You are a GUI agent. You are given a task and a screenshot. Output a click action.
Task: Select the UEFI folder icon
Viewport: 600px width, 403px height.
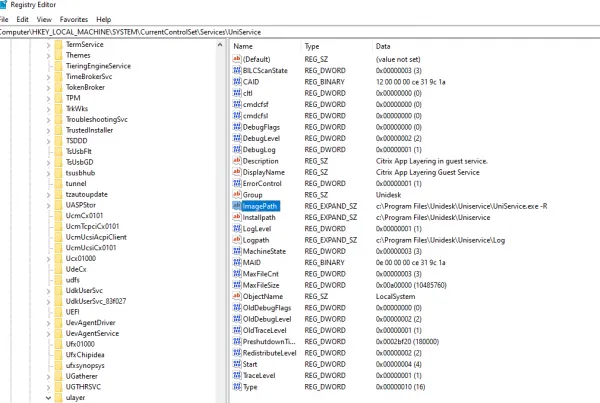point(59,312)
